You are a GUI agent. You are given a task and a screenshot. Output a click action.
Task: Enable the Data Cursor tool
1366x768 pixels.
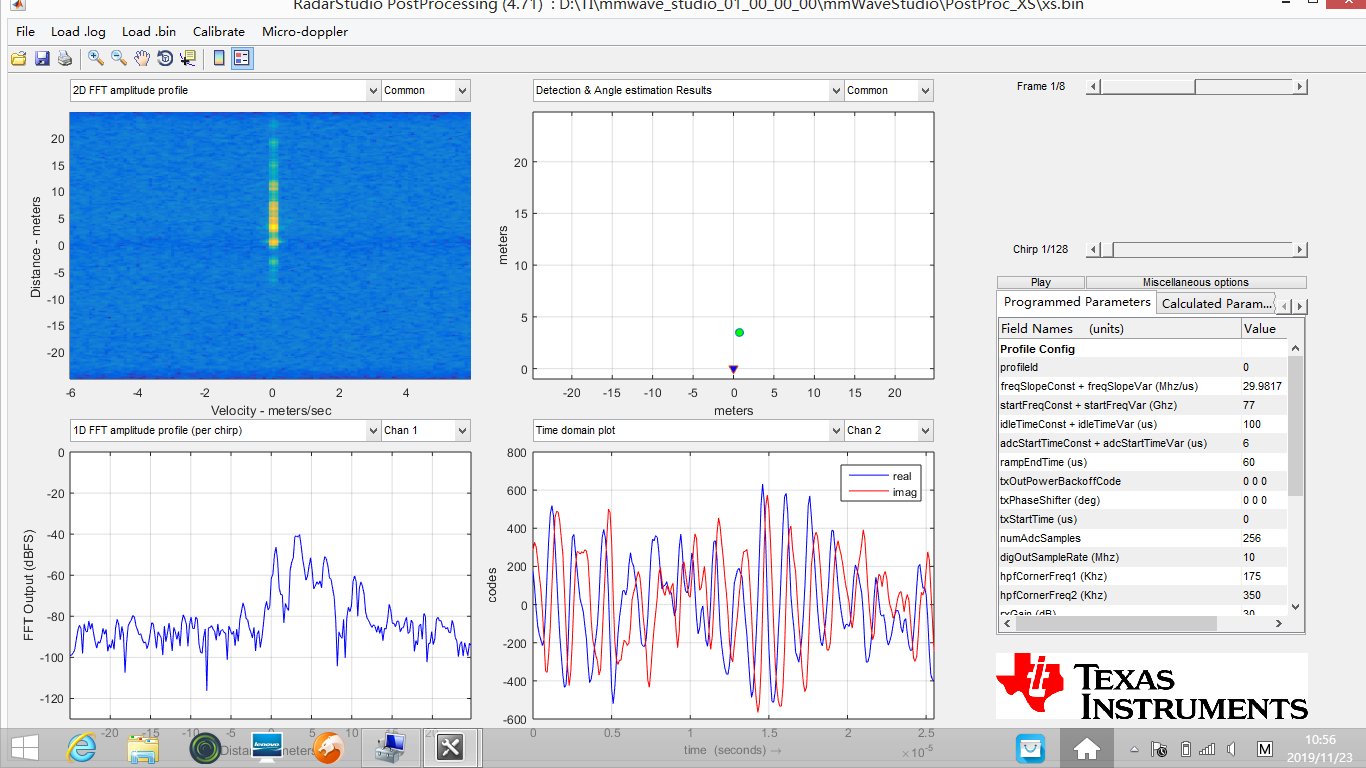pyautogui.click(x=186, y=58)
